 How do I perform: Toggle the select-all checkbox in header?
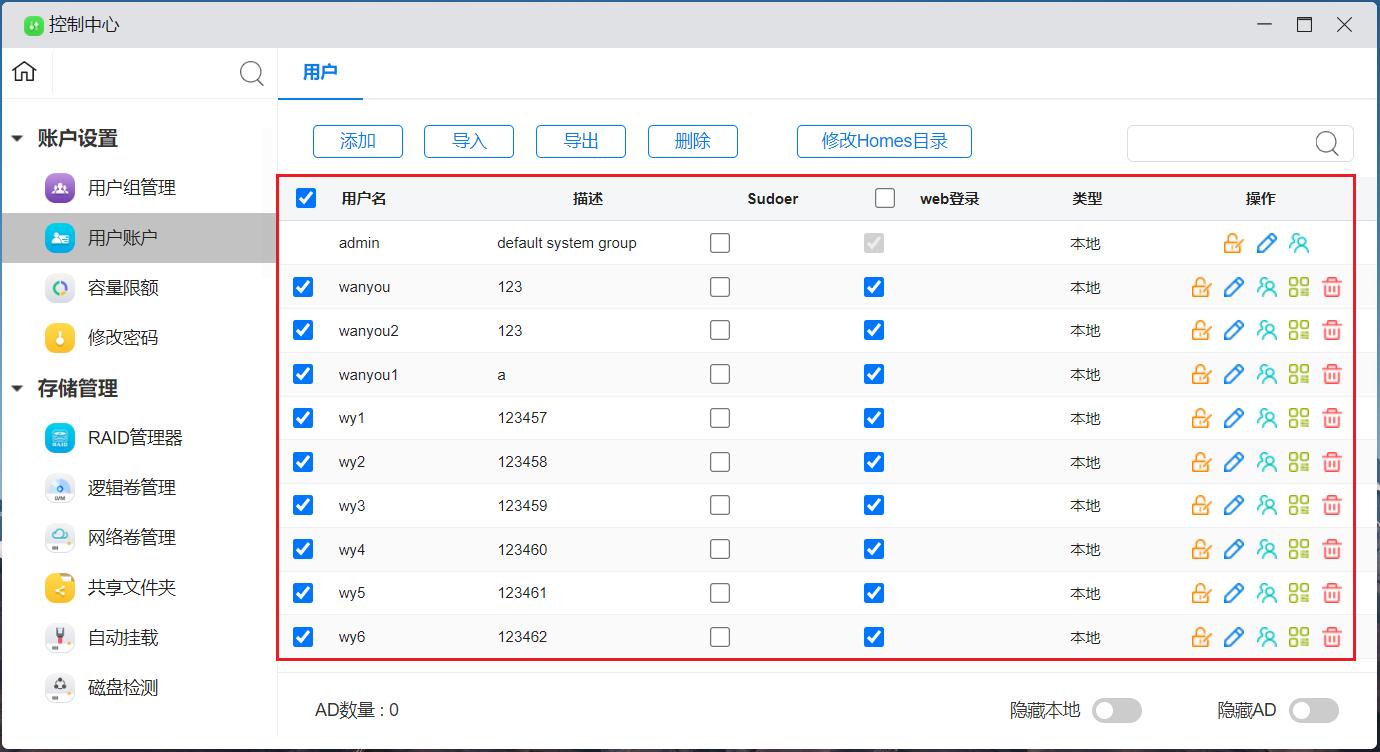(x=306, y=198)
